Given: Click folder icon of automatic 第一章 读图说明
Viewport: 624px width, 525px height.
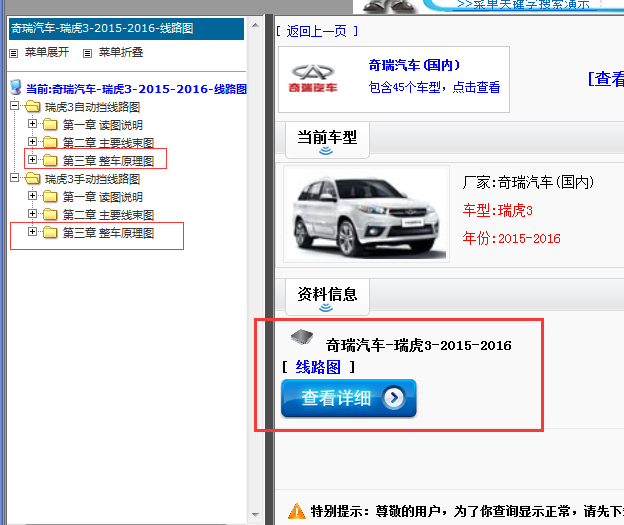Looking at the screenshot, I should [50, 125].
